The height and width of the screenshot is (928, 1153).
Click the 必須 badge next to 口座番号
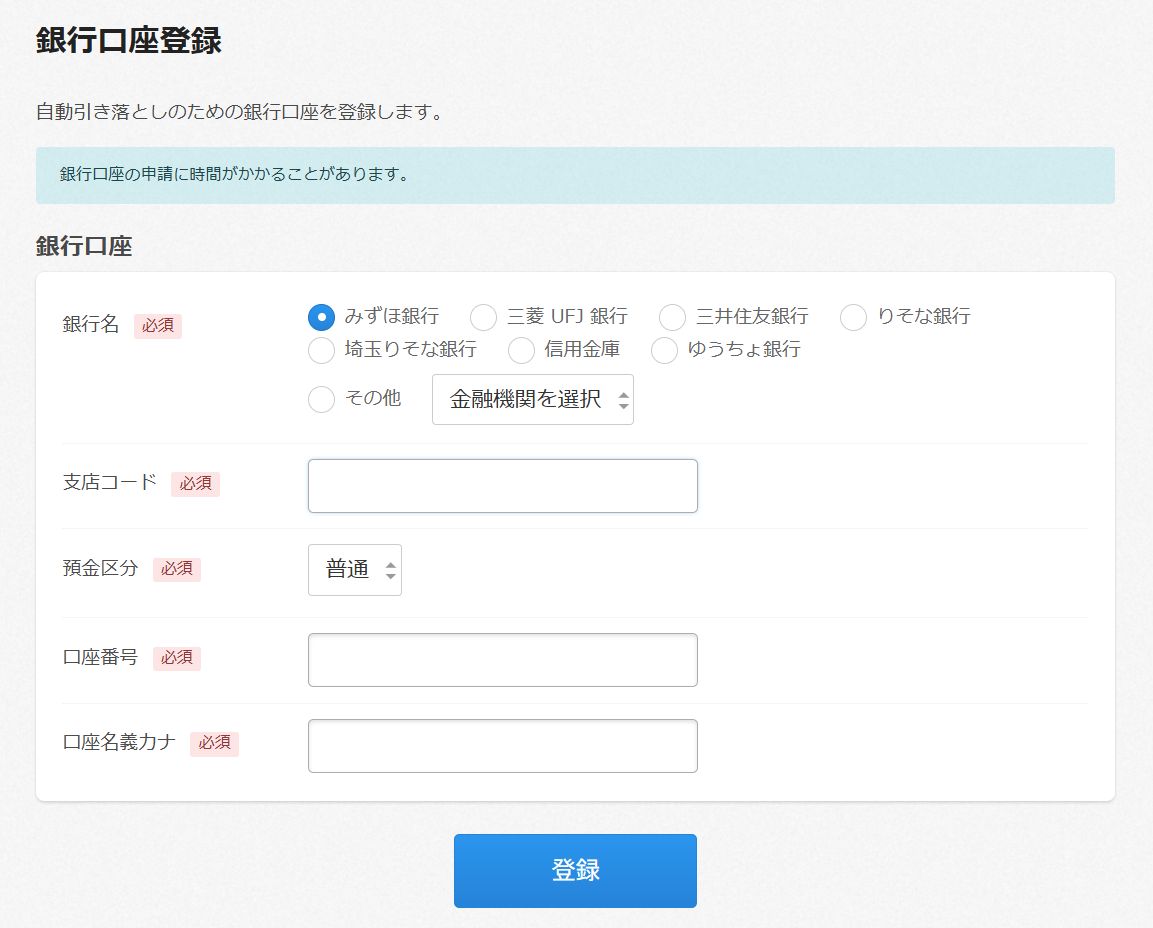[176, 658]
